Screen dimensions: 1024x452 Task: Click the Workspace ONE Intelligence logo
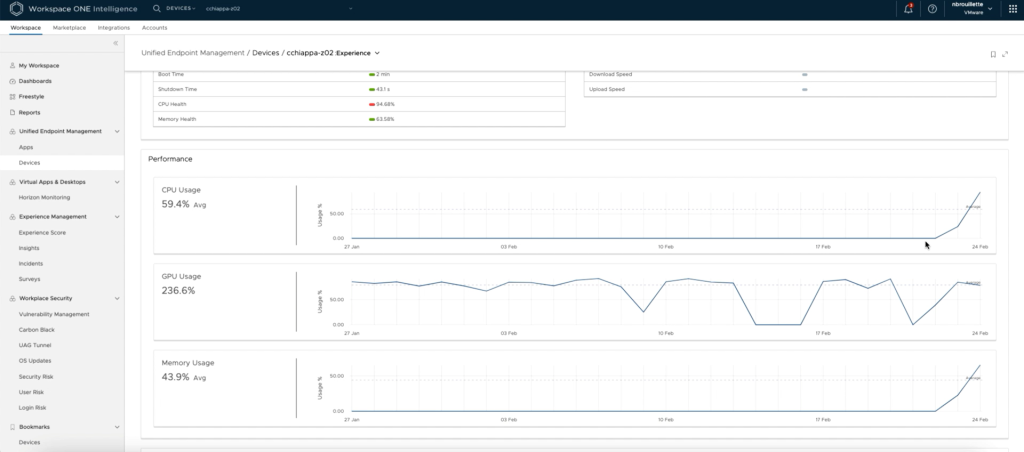16,9
